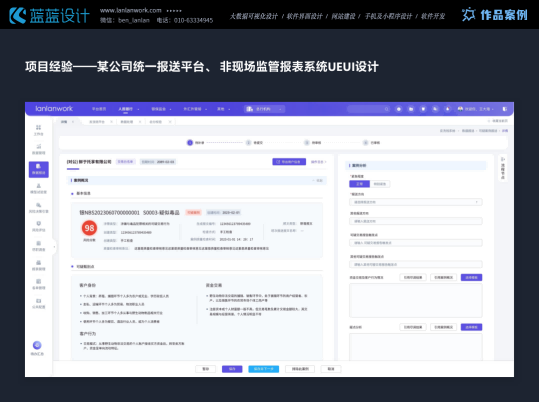Expand the institution selector dropdown in the purple header
The image size is (539, 402).
264,109
